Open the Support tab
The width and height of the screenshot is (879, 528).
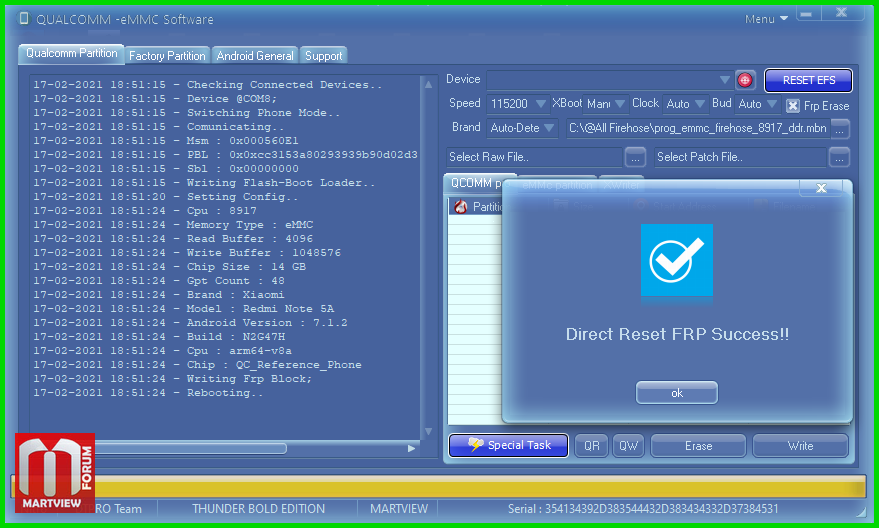coord(323,55)
